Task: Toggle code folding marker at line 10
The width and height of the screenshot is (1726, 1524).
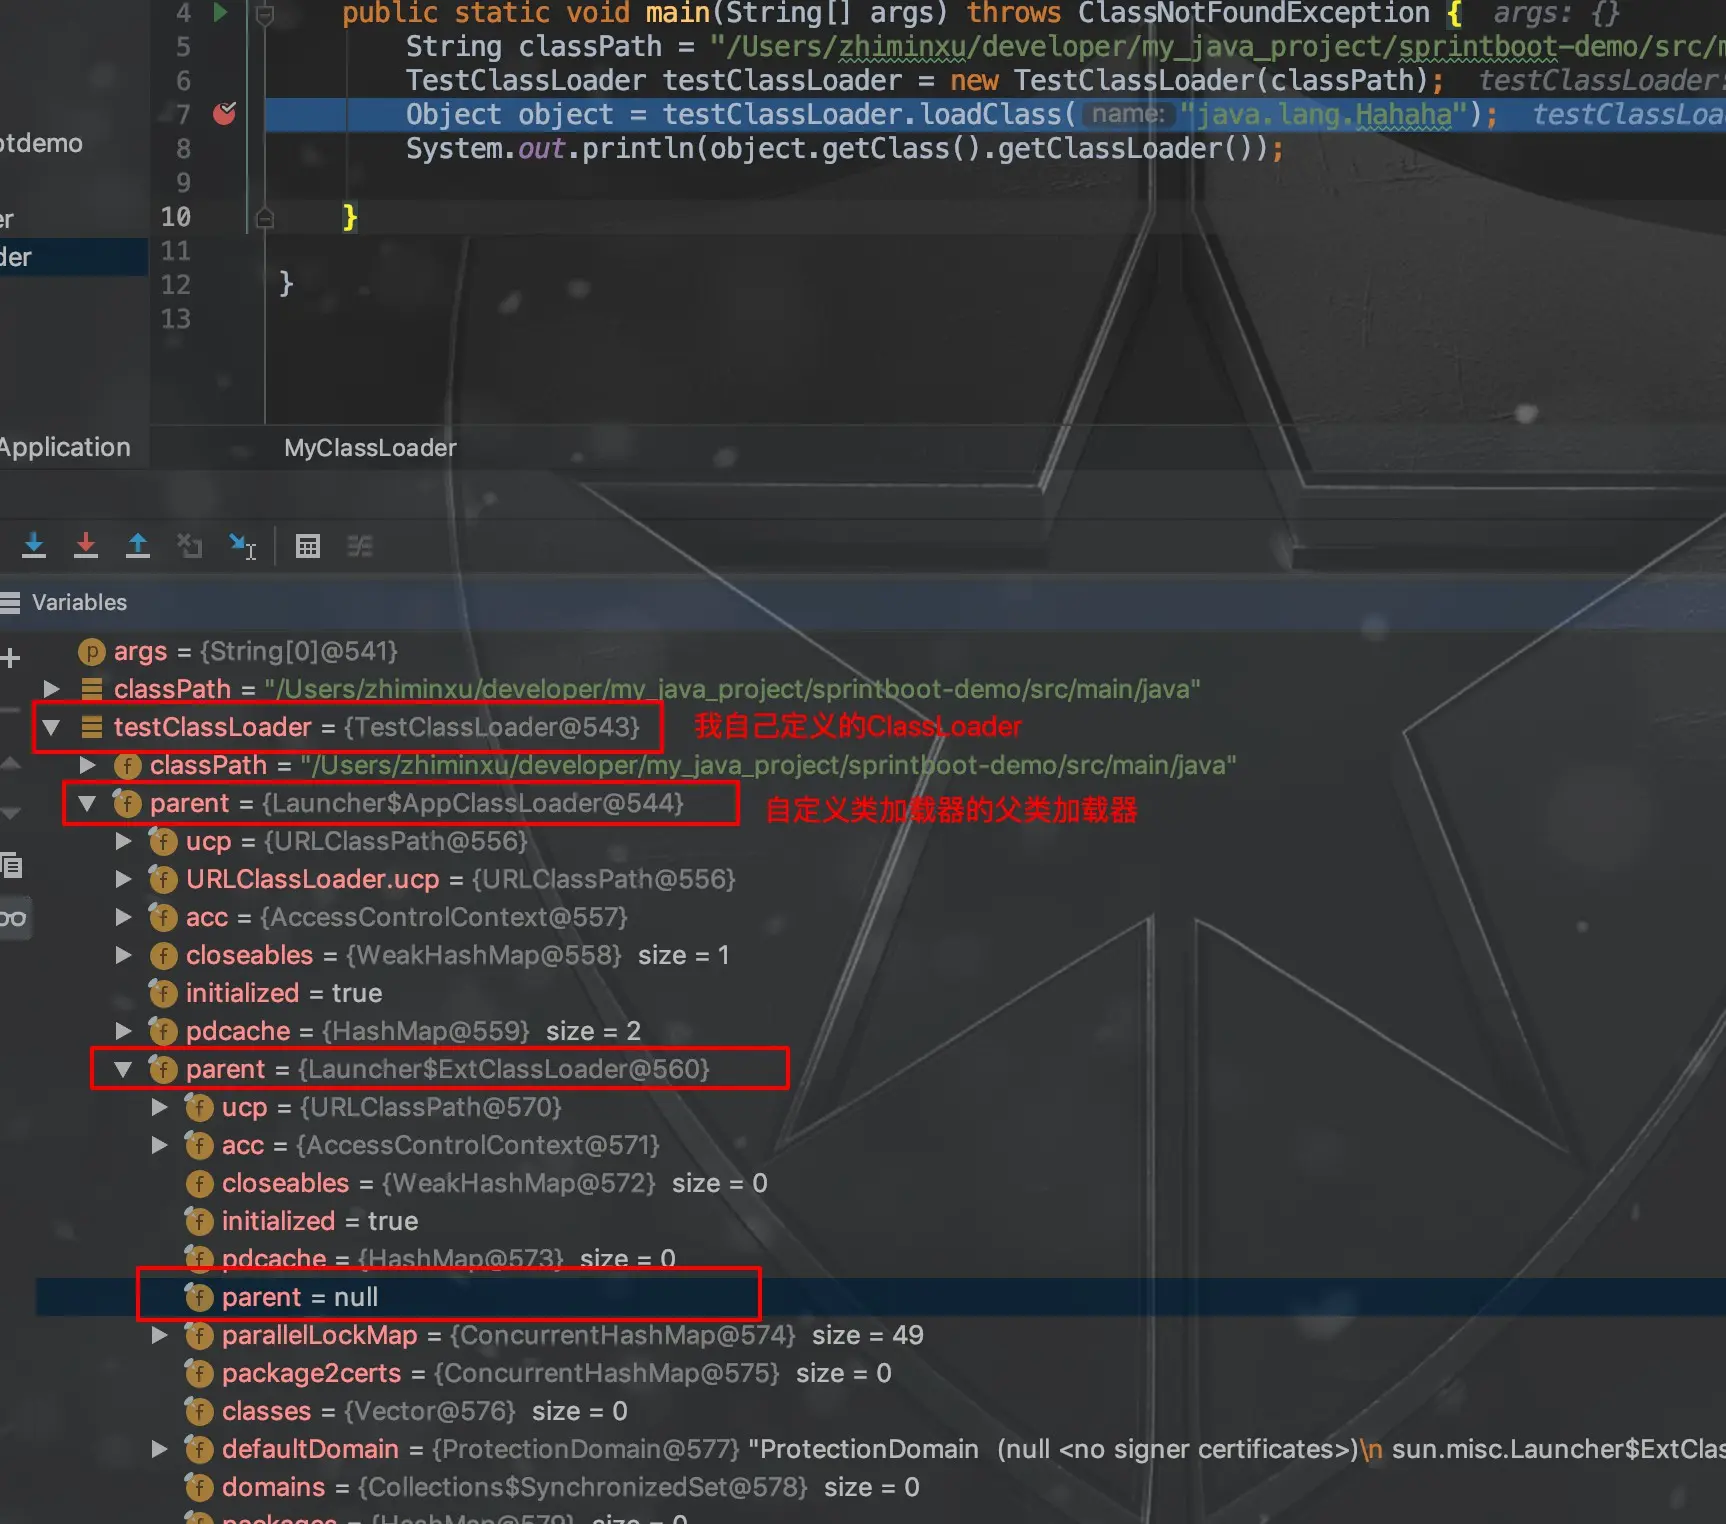Action: point(263,217)
